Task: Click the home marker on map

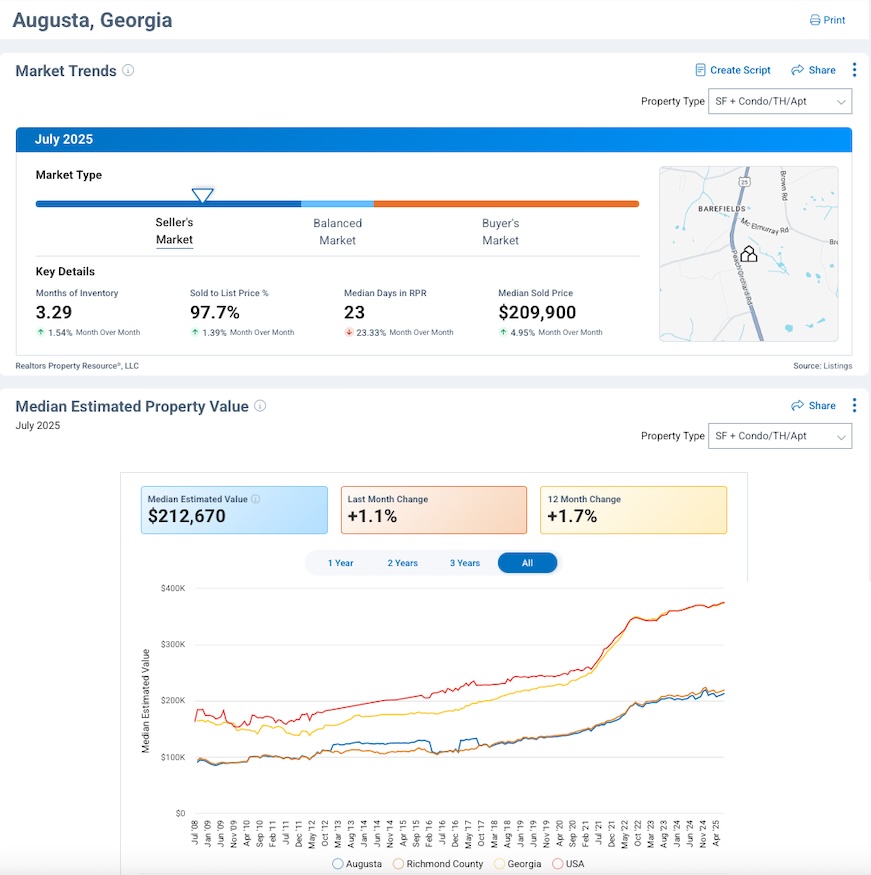Action: (749, 254)
